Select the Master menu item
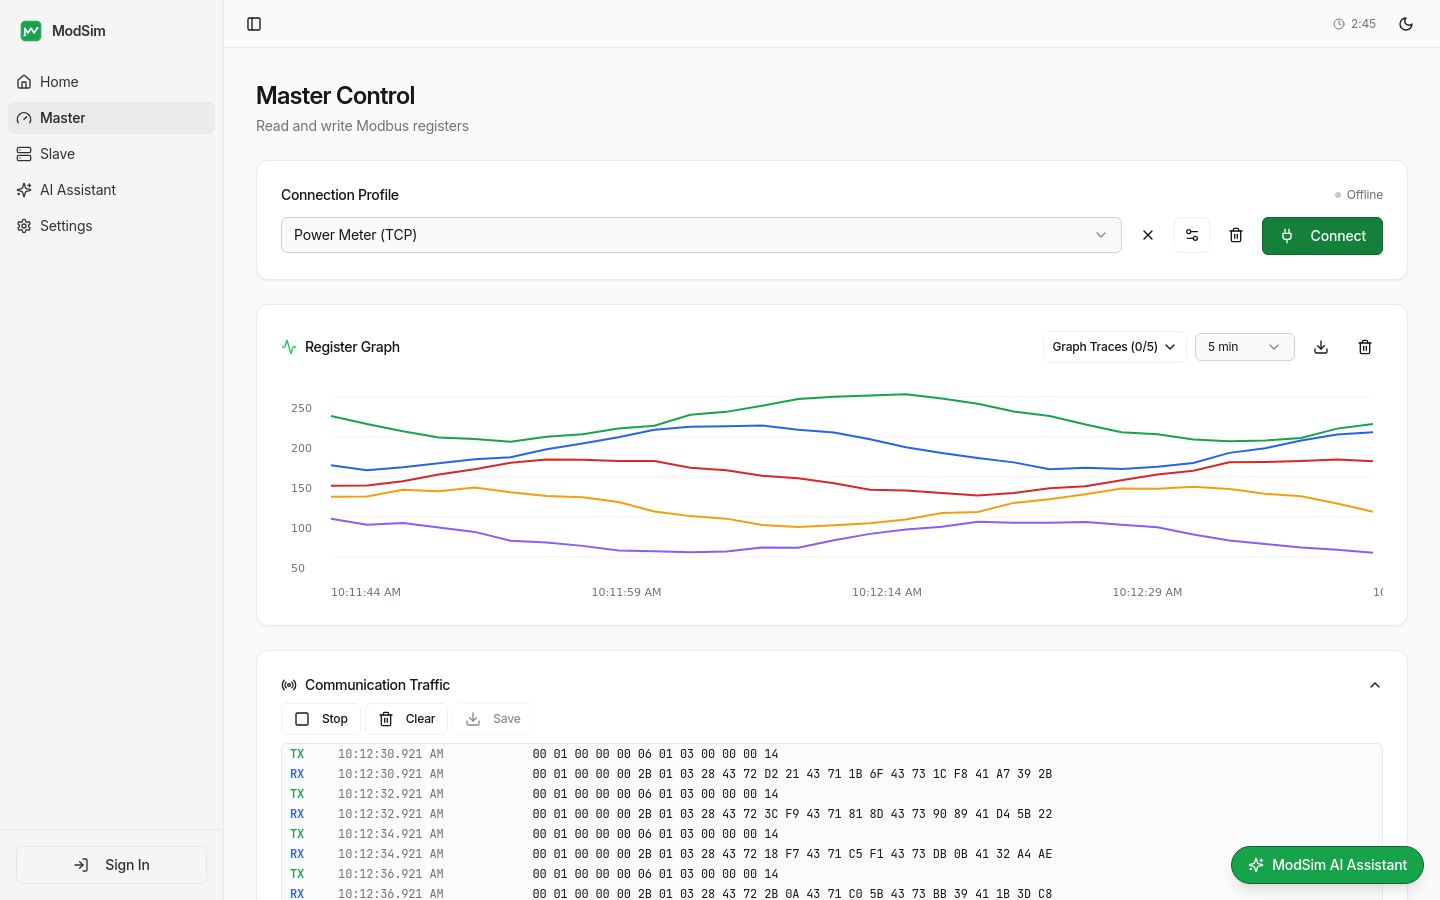This screenshot has width=1440, height=900. [x=111, y=118]
